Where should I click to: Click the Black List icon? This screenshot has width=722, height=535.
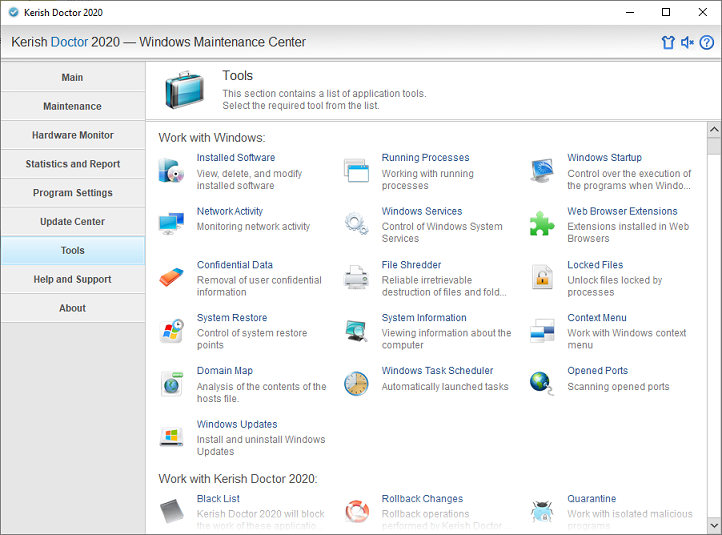click(171, 511)
